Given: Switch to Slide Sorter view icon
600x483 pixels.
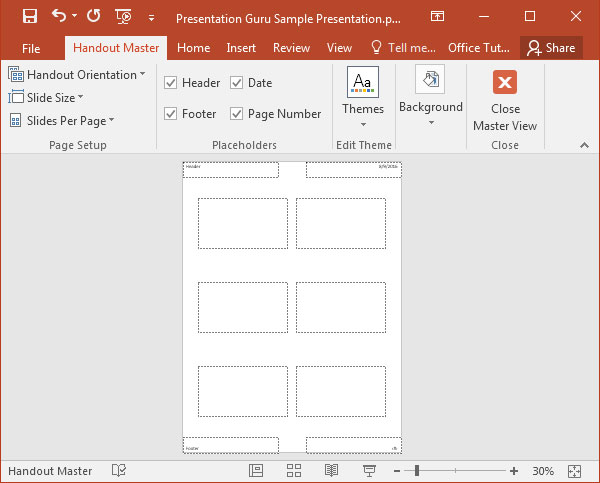Looking at the screenshot, I should (x=294, y=471).
